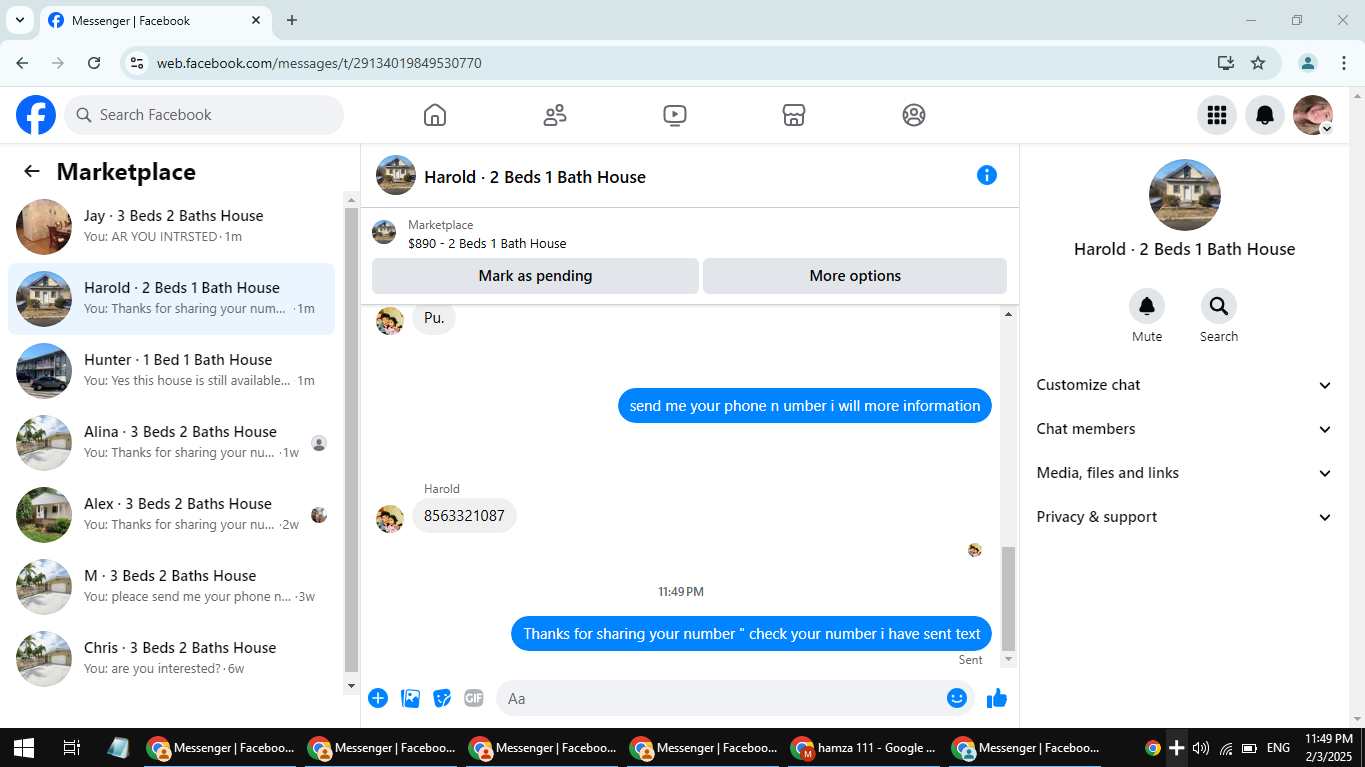Open the Chrome tab search dropdown
The height and width of the screenshot is (767, 1365).
(x=19, y=20)
